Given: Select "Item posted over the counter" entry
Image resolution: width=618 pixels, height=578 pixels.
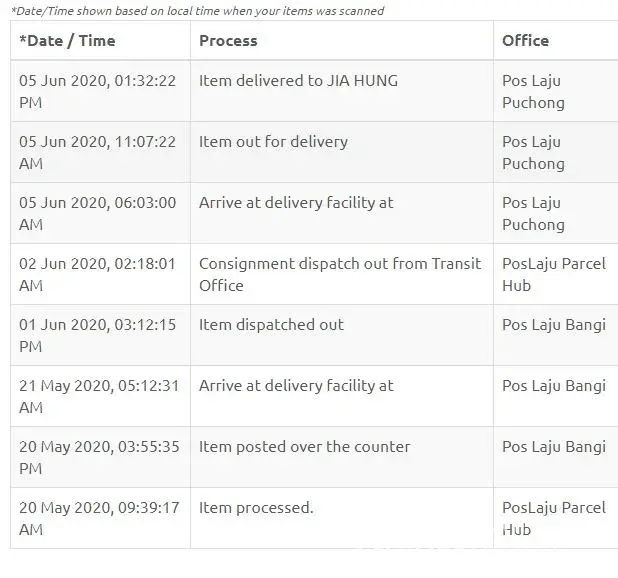Looking at the screenshot, I should pyautogui.click(x=304, y=447).
